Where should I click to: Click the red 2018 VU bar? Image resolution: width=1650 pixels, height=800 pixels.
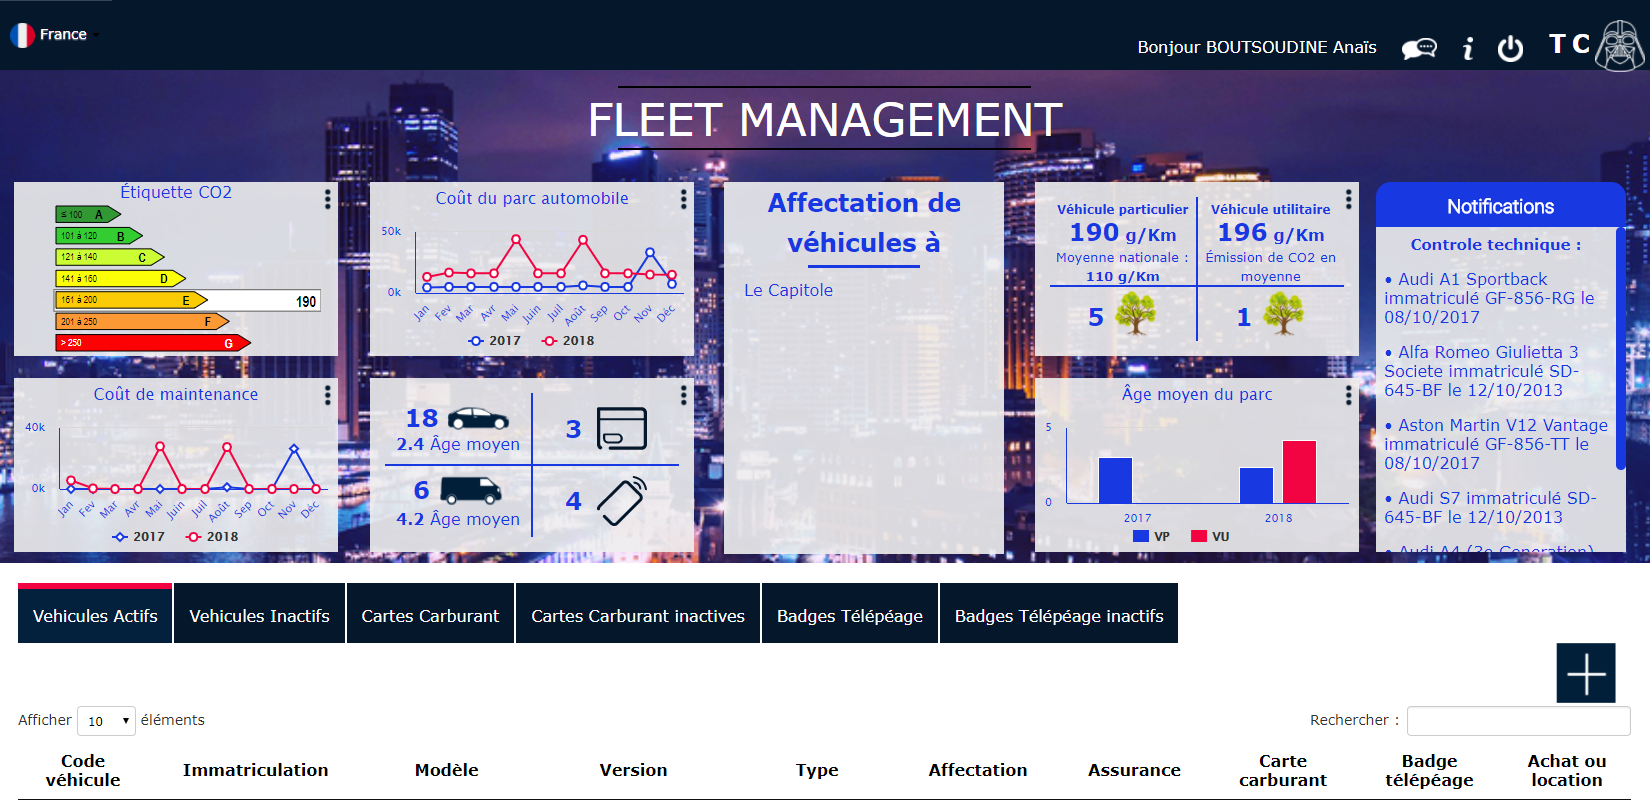pos(1299,472)
